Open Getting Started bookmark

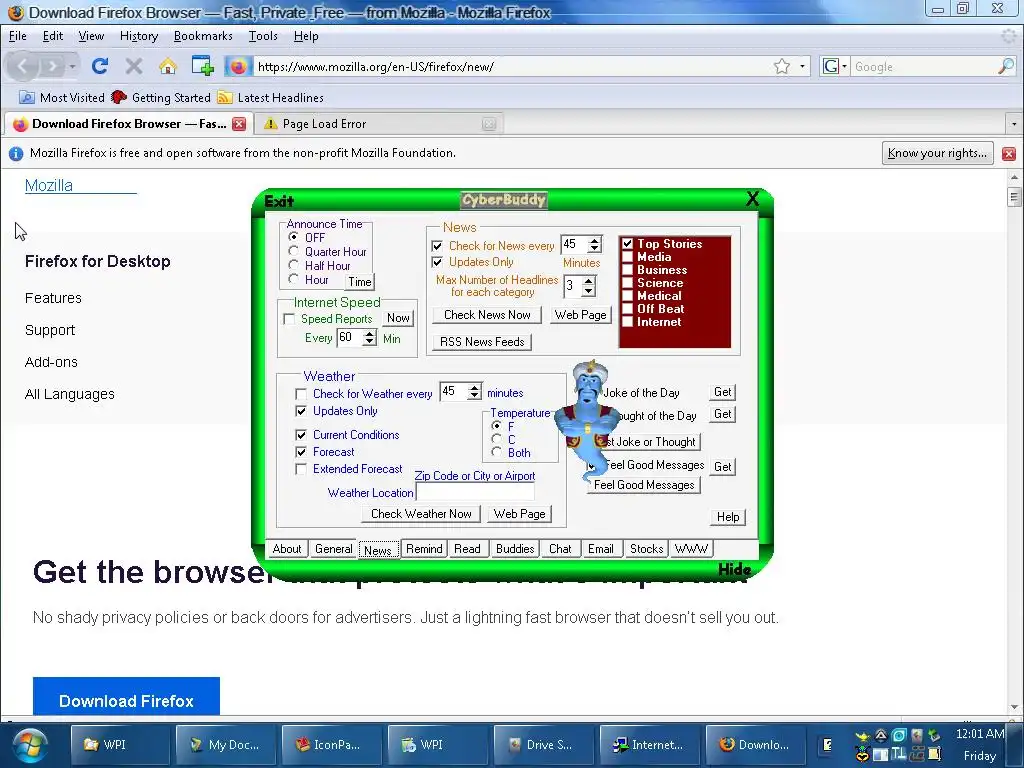click(x=161, y=97)
